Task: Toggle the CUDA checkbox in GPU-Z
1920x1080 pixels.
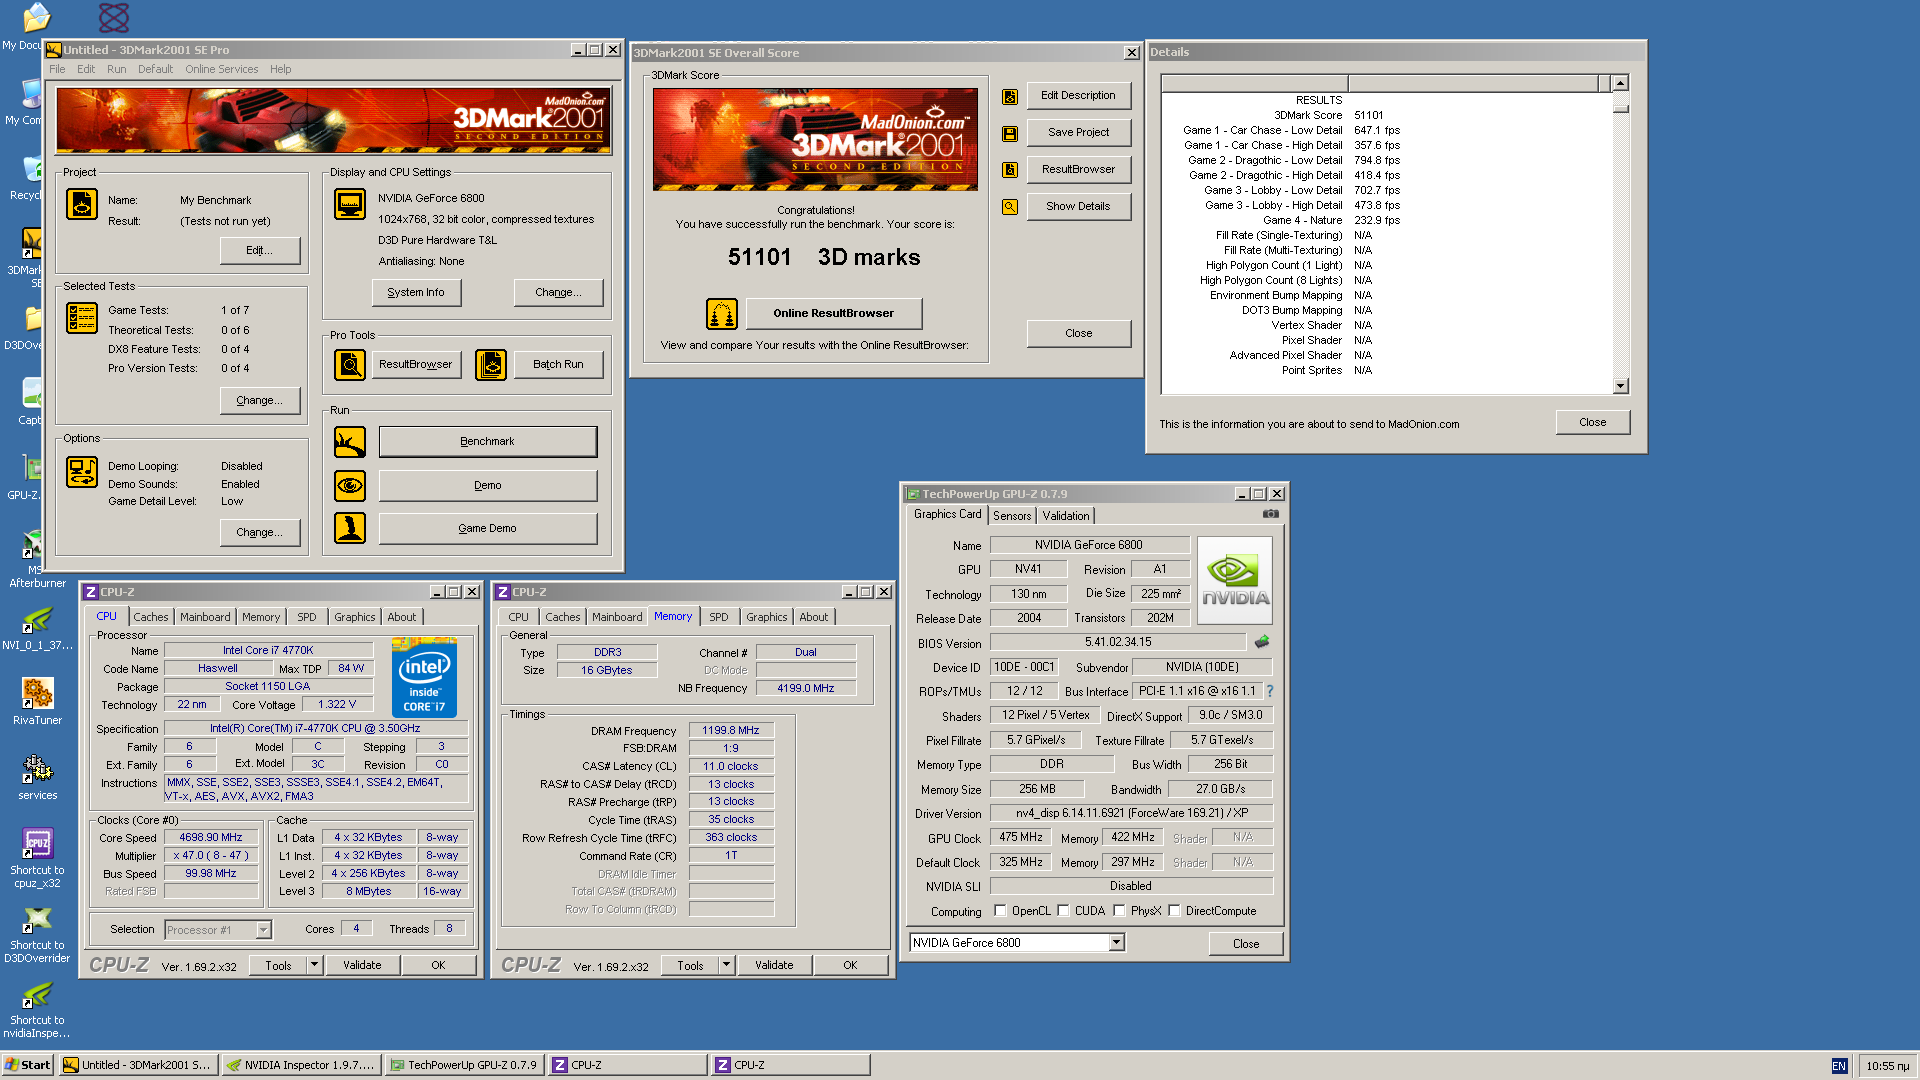Action: pyautogui.click(x=1063, y=911)
